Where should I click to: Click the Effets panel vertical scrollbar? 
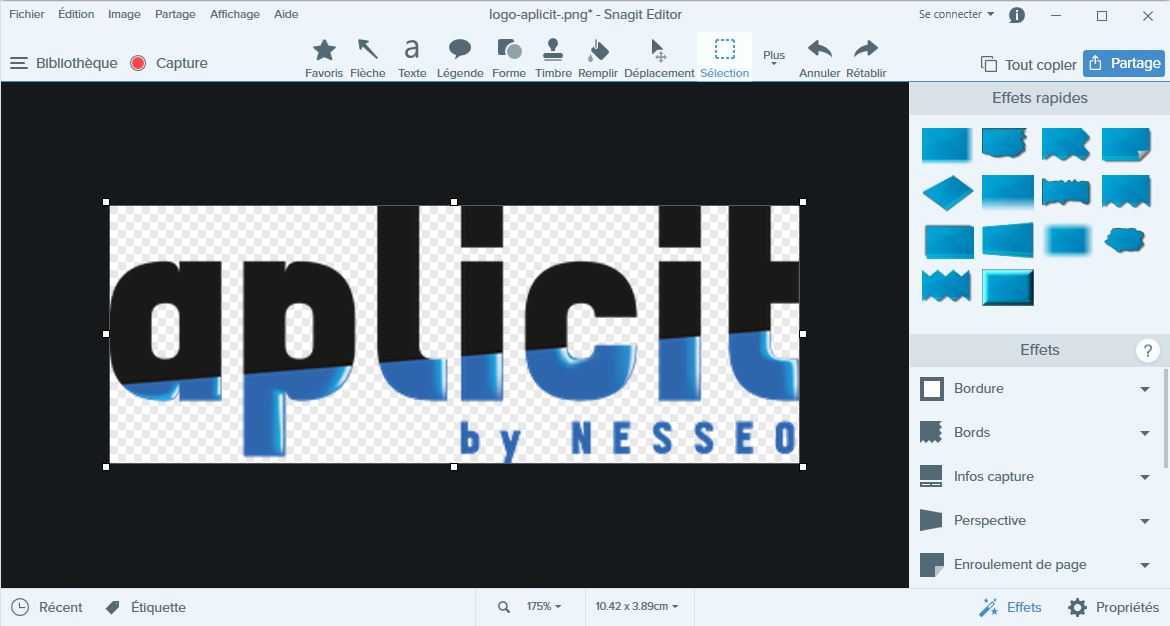coord(1166,419)
